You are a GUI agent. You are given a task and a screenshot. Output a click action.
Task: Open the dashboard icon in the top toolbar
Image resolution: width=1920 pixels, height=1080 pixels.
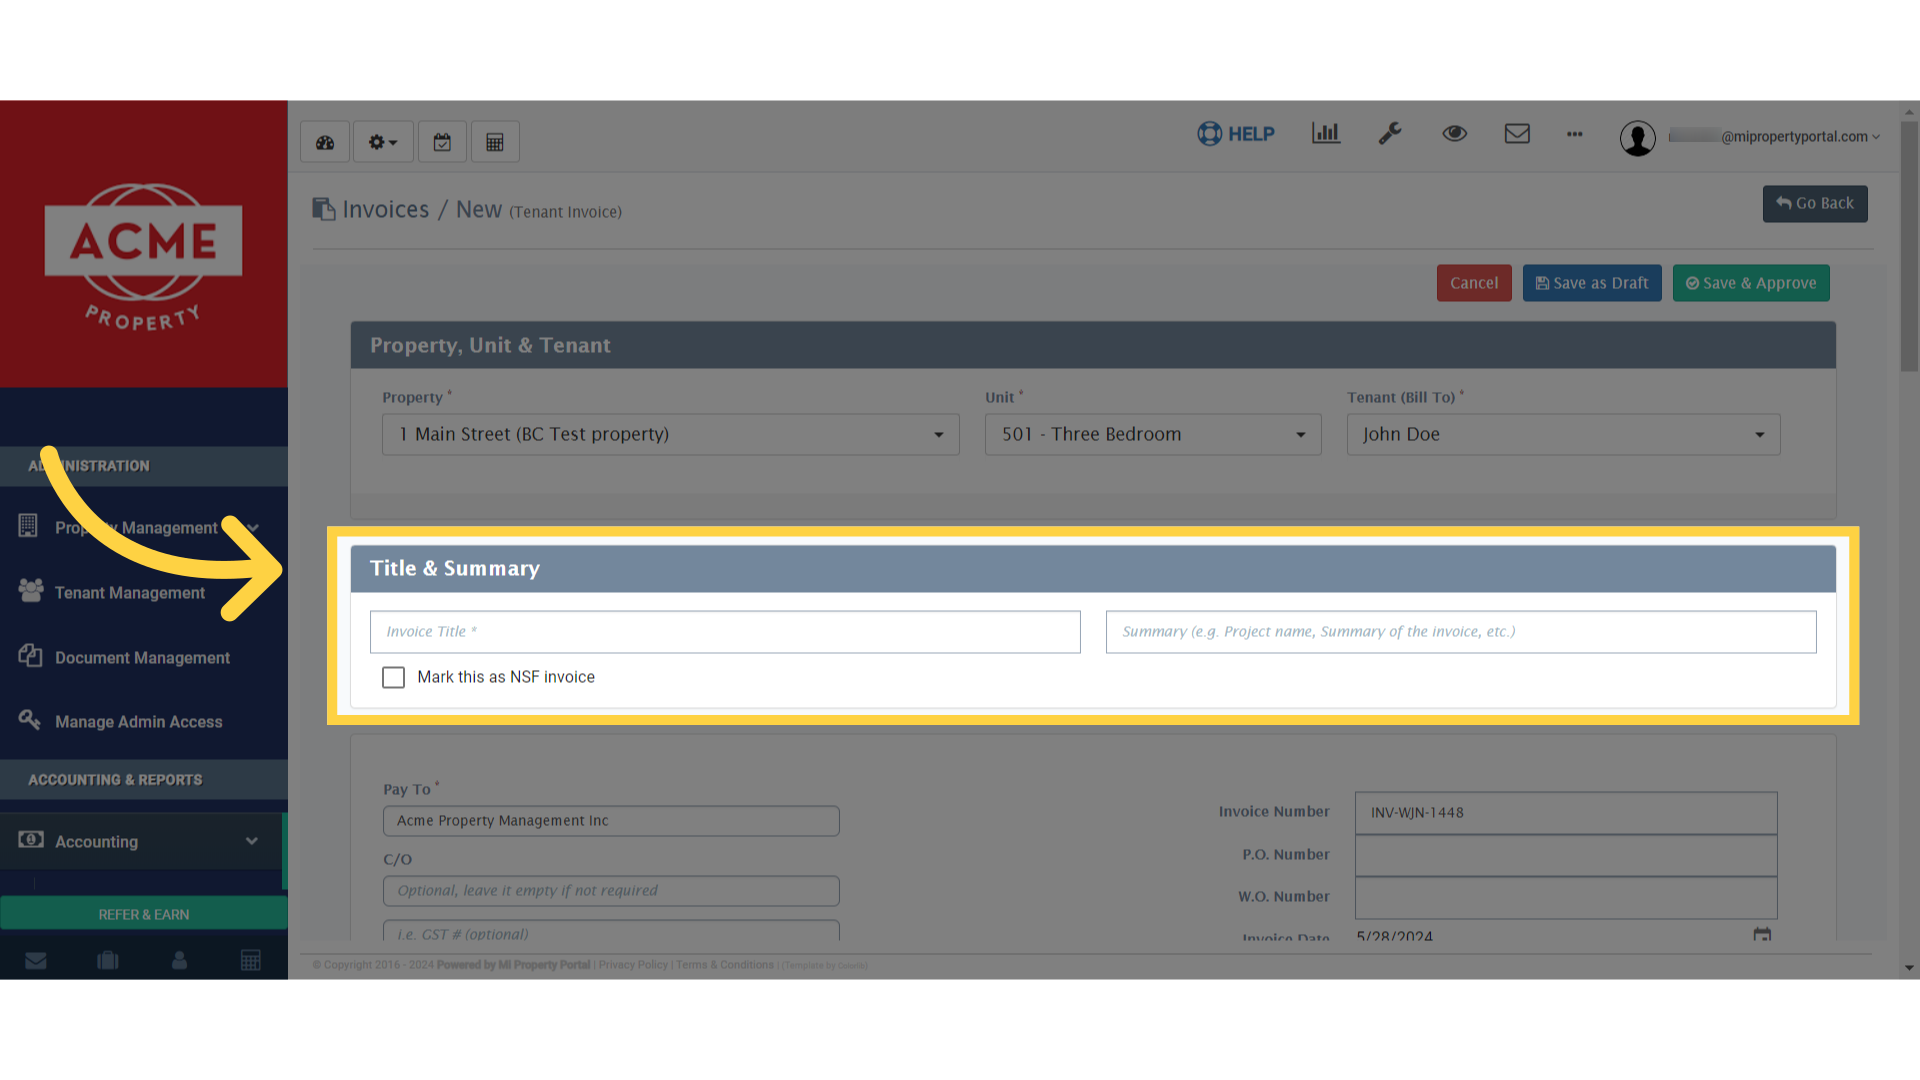[324, 141]
